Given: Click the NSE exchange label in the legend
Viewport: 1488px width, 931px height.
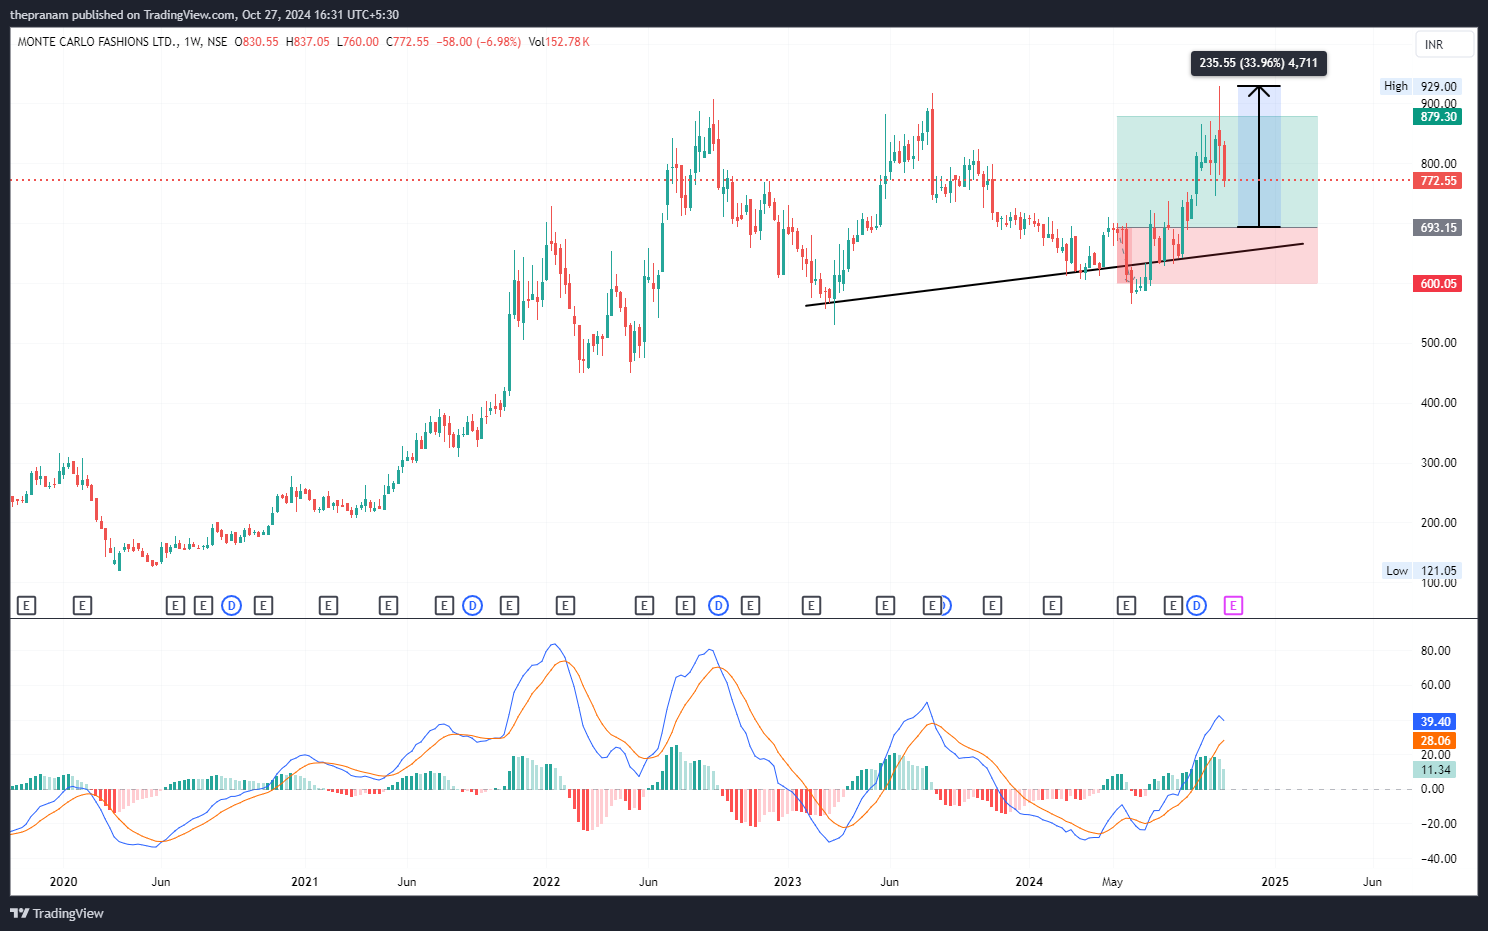Looking at the screenshot, I should [217, 42].
